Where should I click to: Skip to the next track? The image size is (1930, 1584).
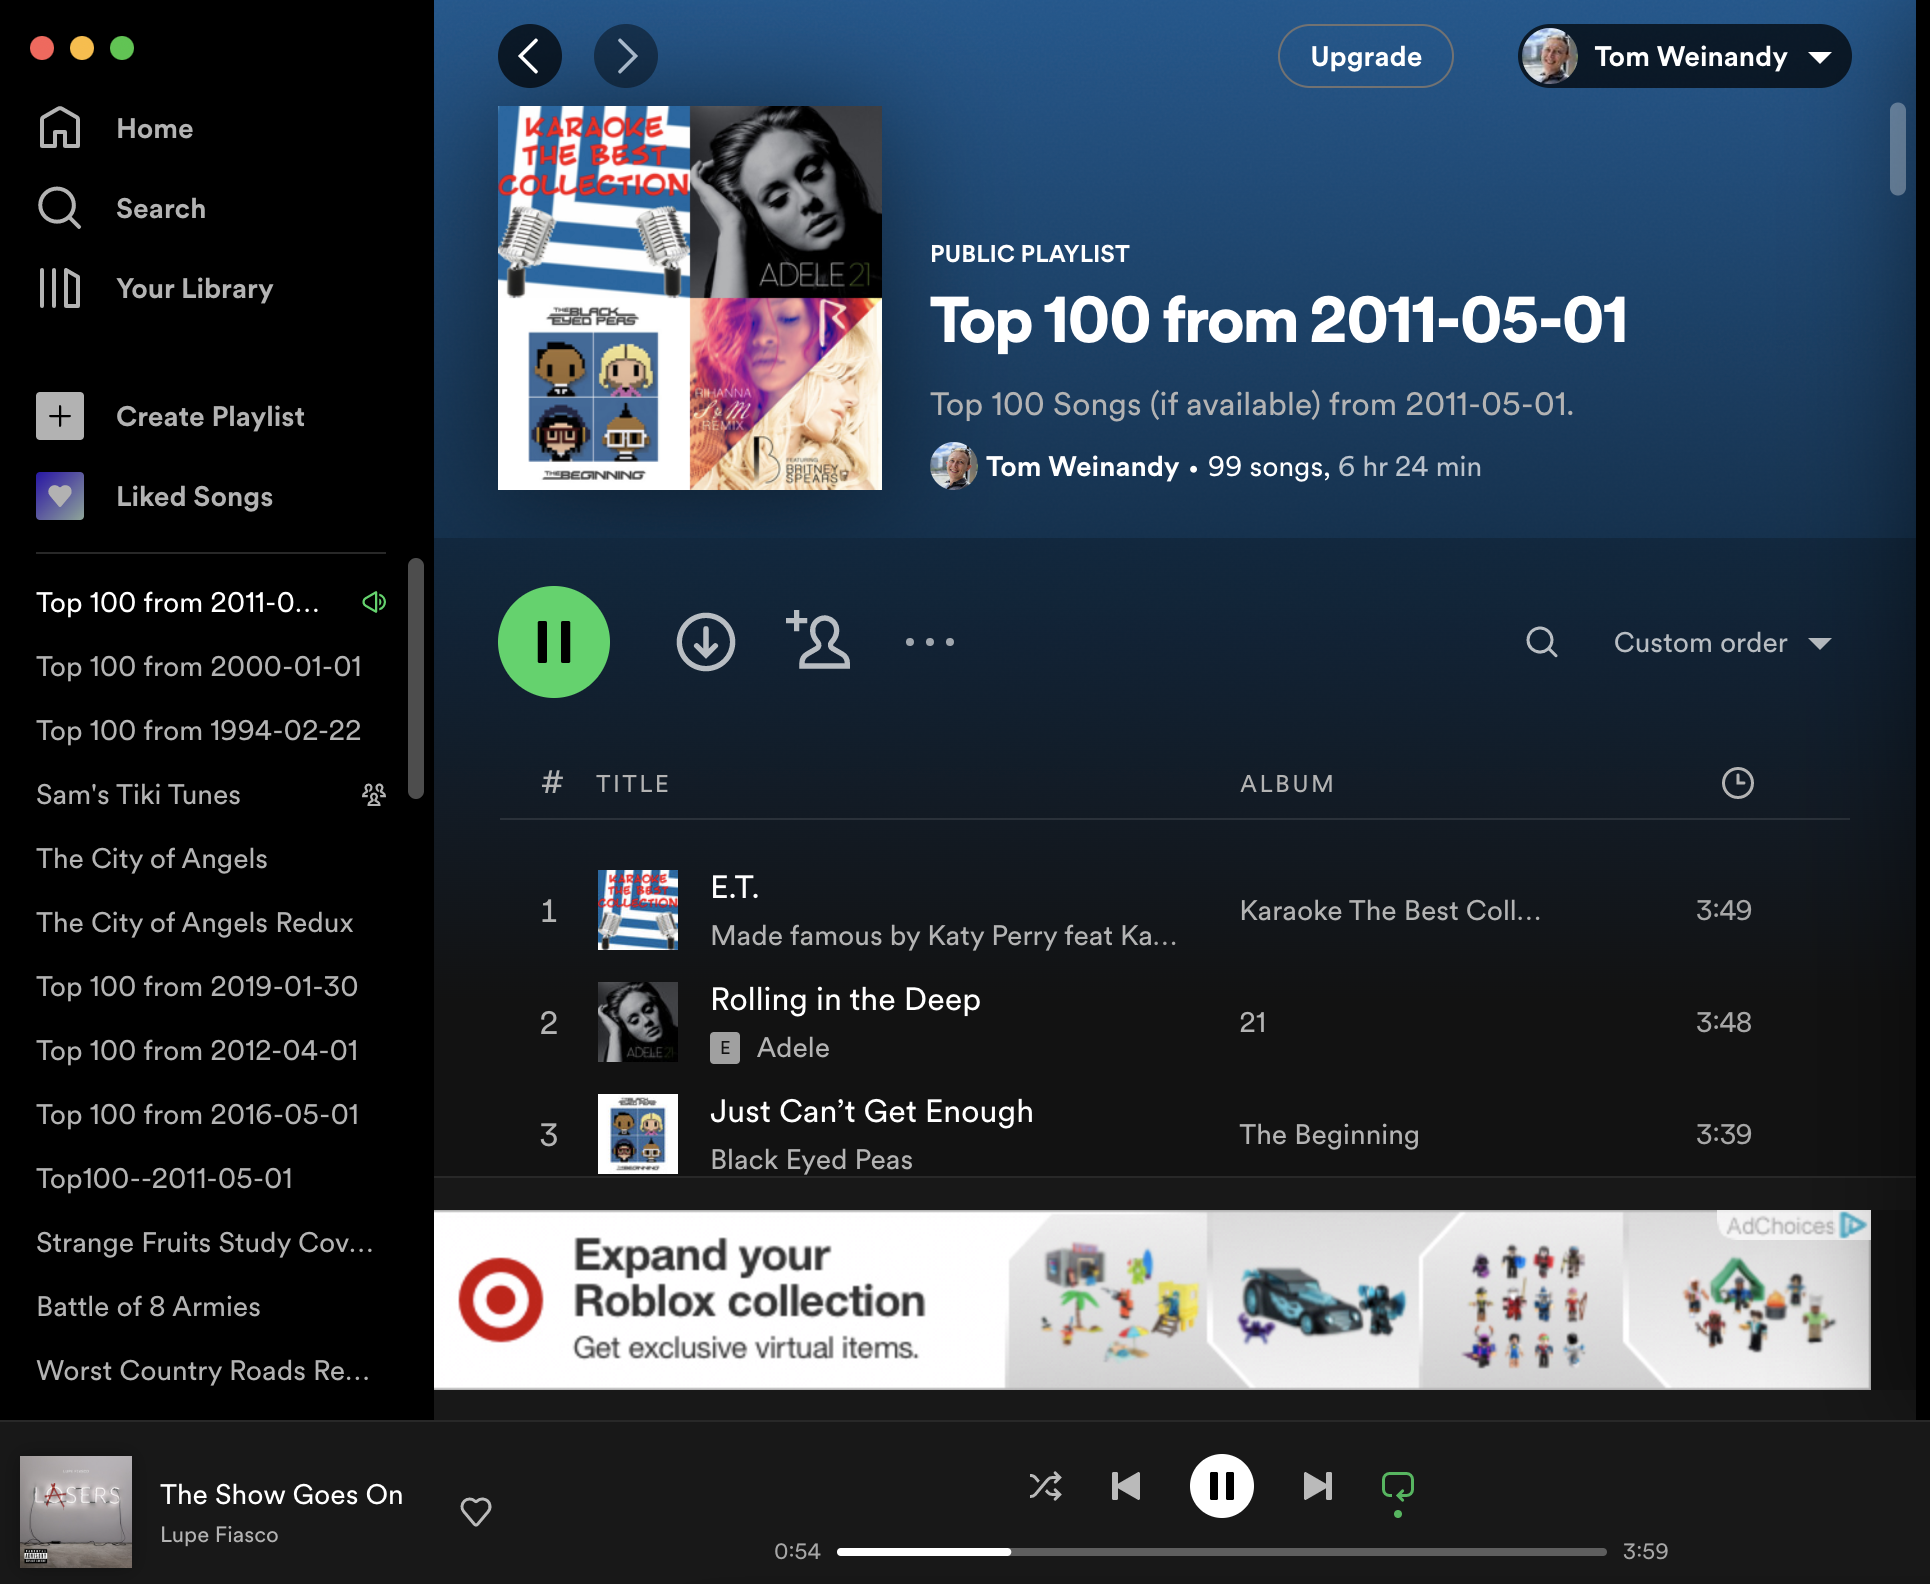(1318, 1486)
